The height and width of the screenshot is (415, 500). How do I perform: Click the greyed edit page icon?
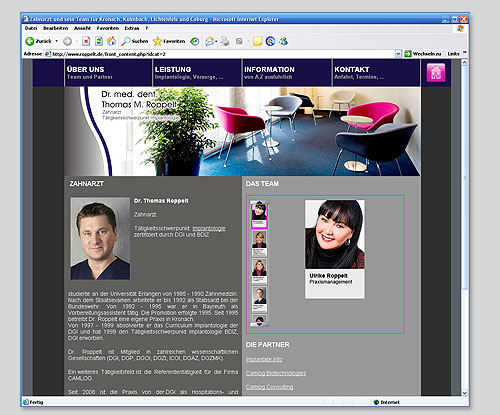click(x=239, y=41)
